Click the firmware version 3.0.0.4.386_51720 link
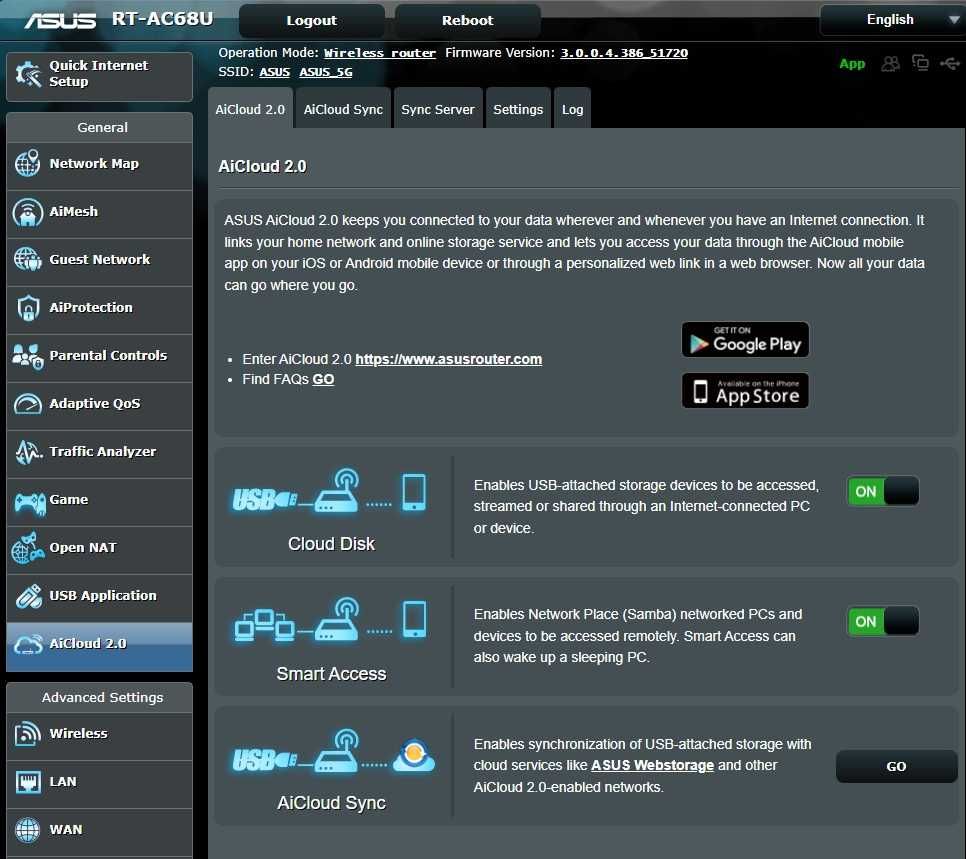966x859 pixels. [x=624, y=53]
